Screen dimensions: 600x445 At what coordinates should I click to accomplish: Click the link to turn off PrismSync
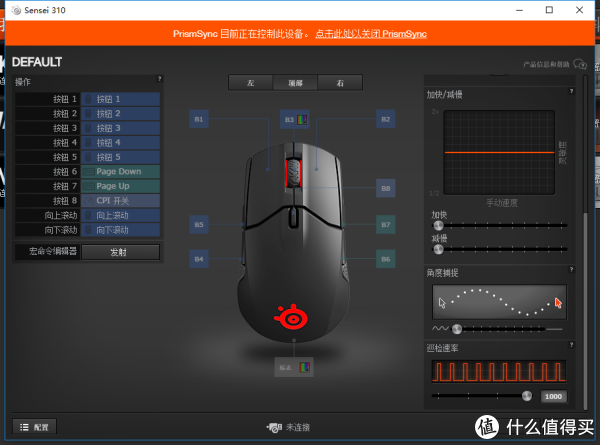pyautogui.click(x=371, y=34)
